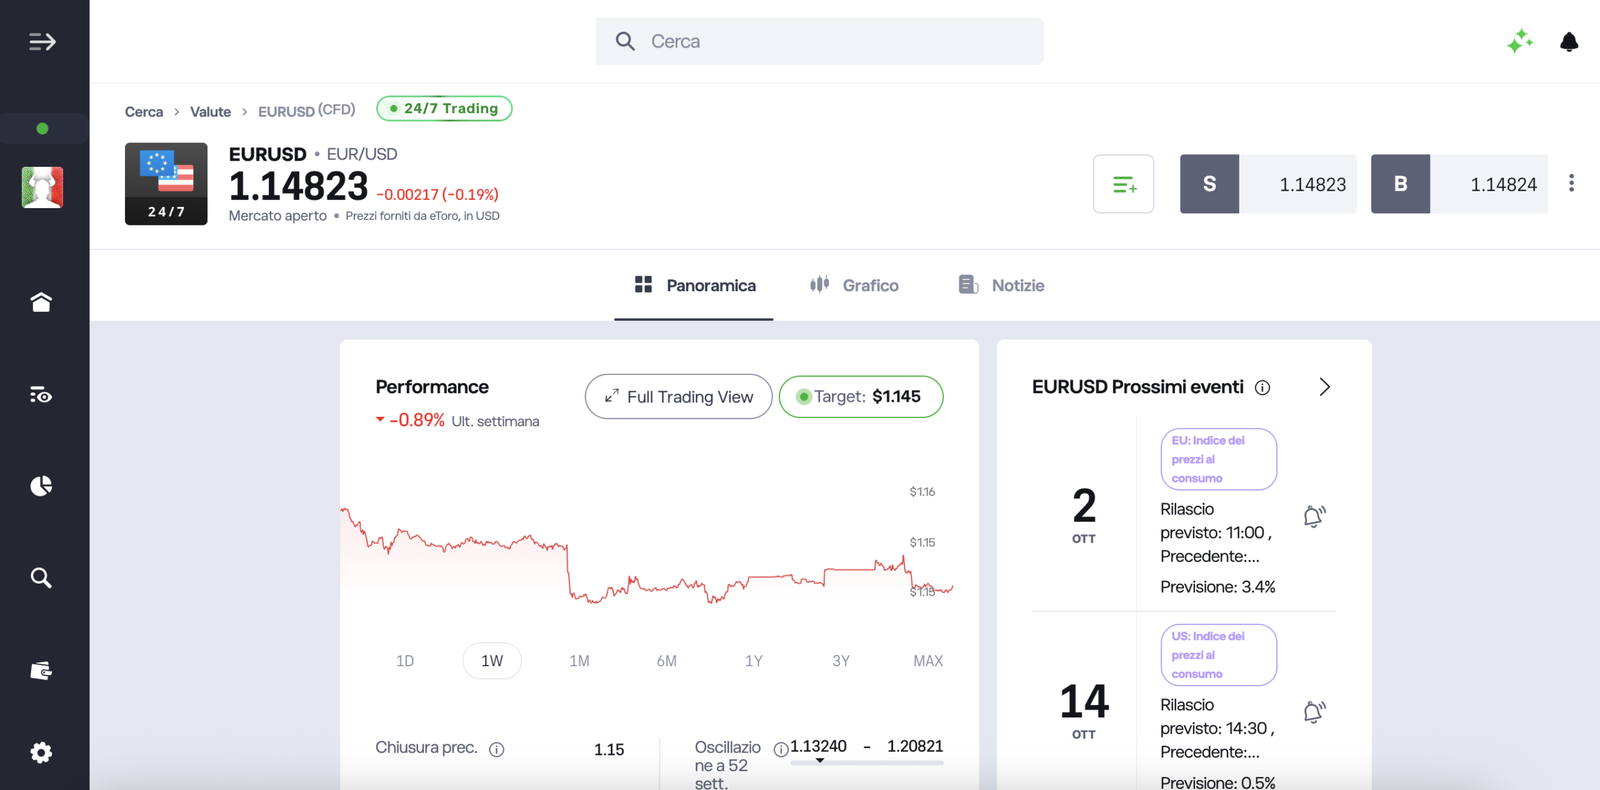Click the -0.00217 (-0.19%) change text

437,194
